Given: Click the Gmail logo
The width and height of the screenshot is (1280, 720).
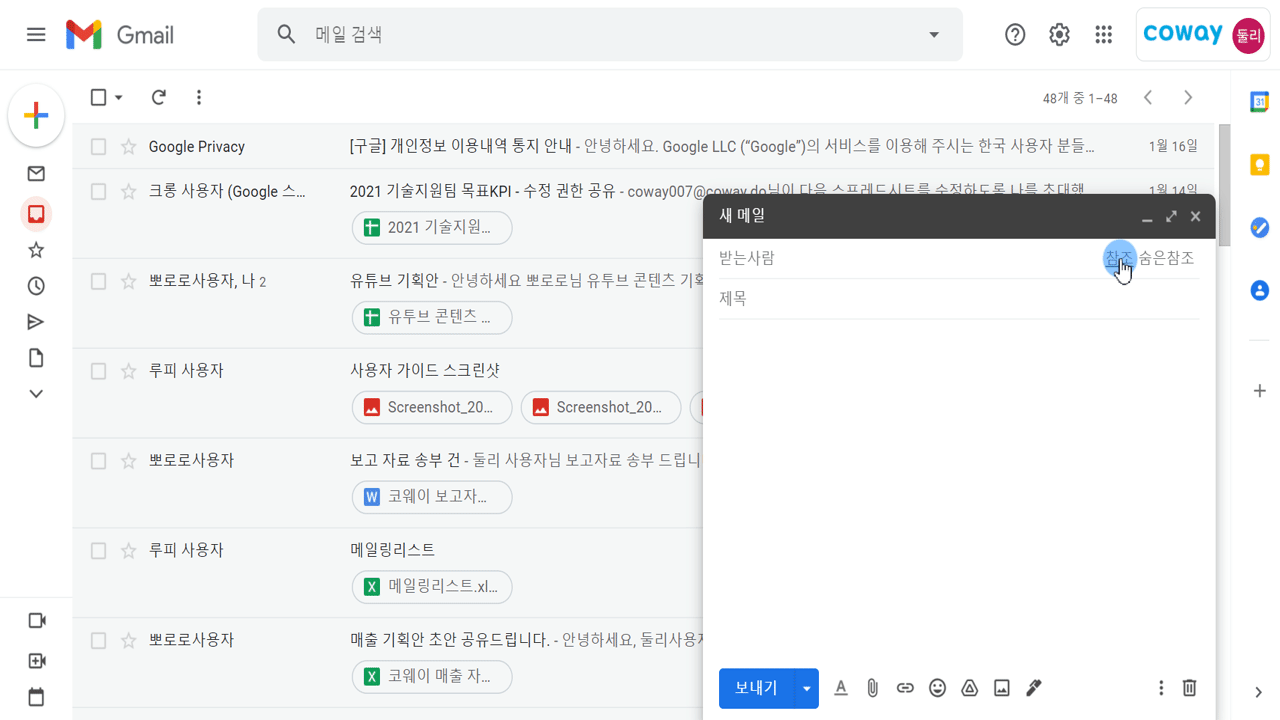Looking at the screenshot, I should pos(120,35).
